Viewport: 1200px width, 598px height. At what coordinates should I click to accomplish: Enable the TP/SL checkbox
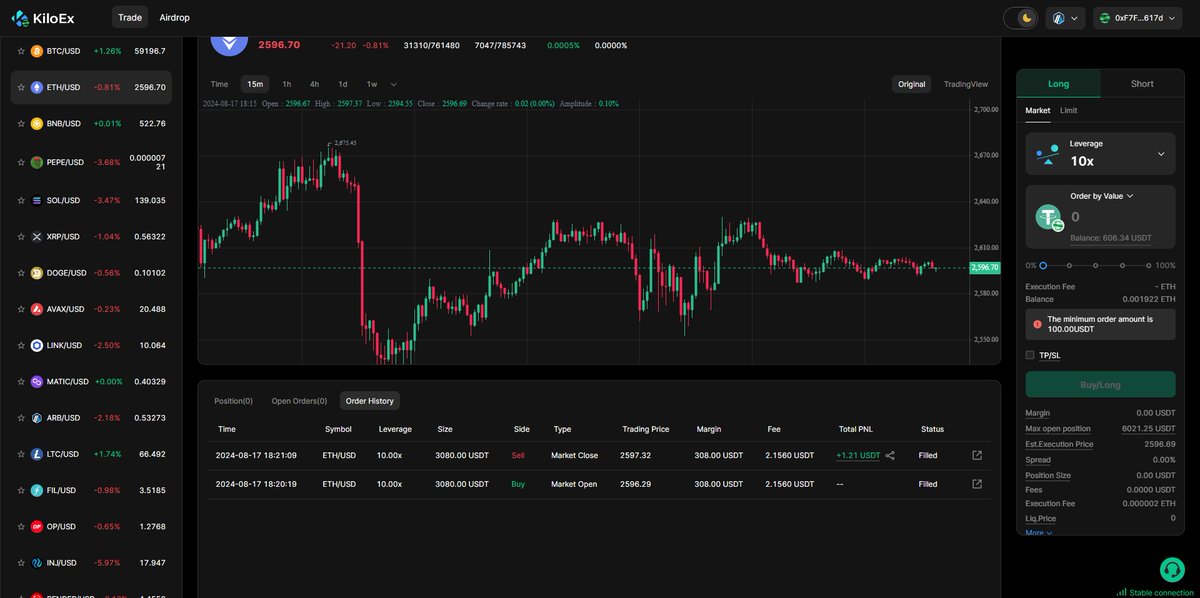coord(1030,355)
